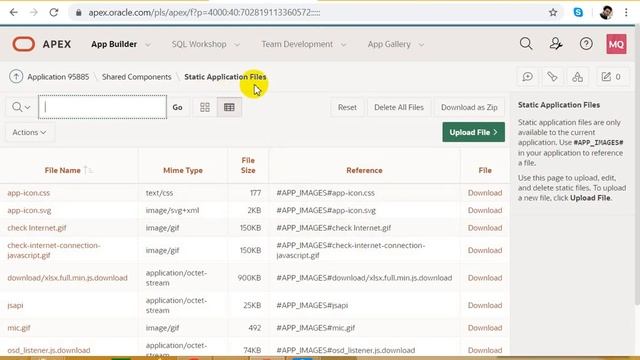Click the Go search button

pos(177,107)
